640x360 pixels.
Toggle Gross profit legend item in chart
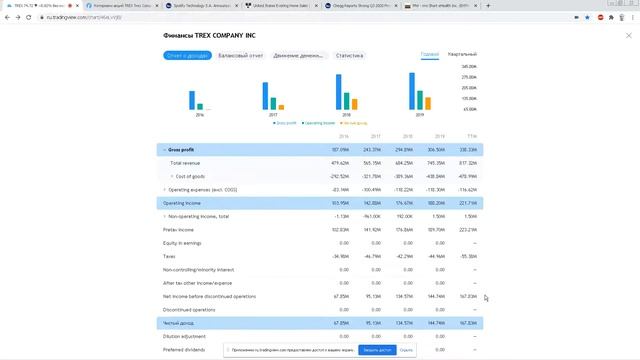pos(284,123)
